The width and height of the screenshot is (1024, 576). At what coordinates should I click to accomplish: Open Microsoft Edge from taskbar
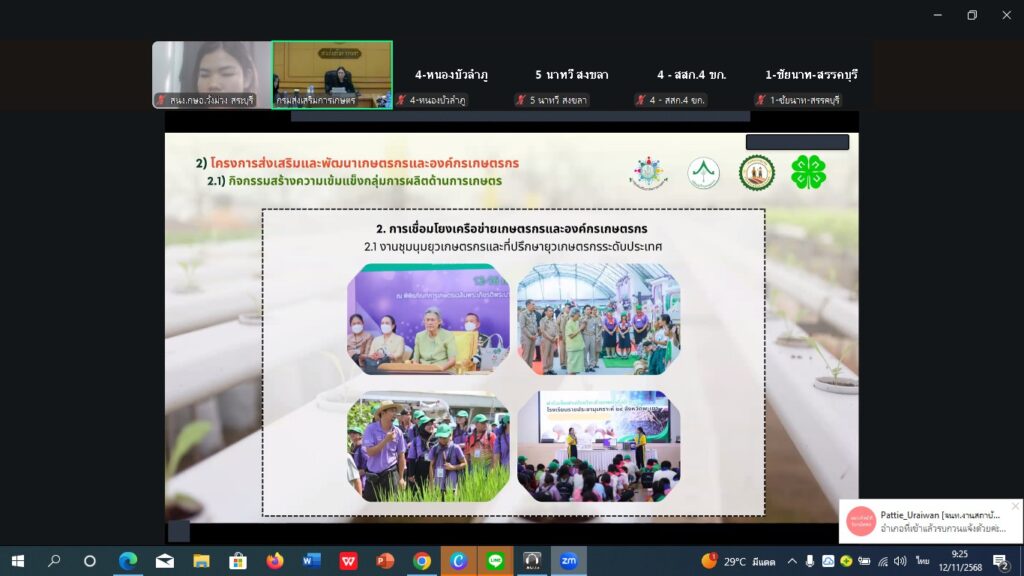(128, 561)
